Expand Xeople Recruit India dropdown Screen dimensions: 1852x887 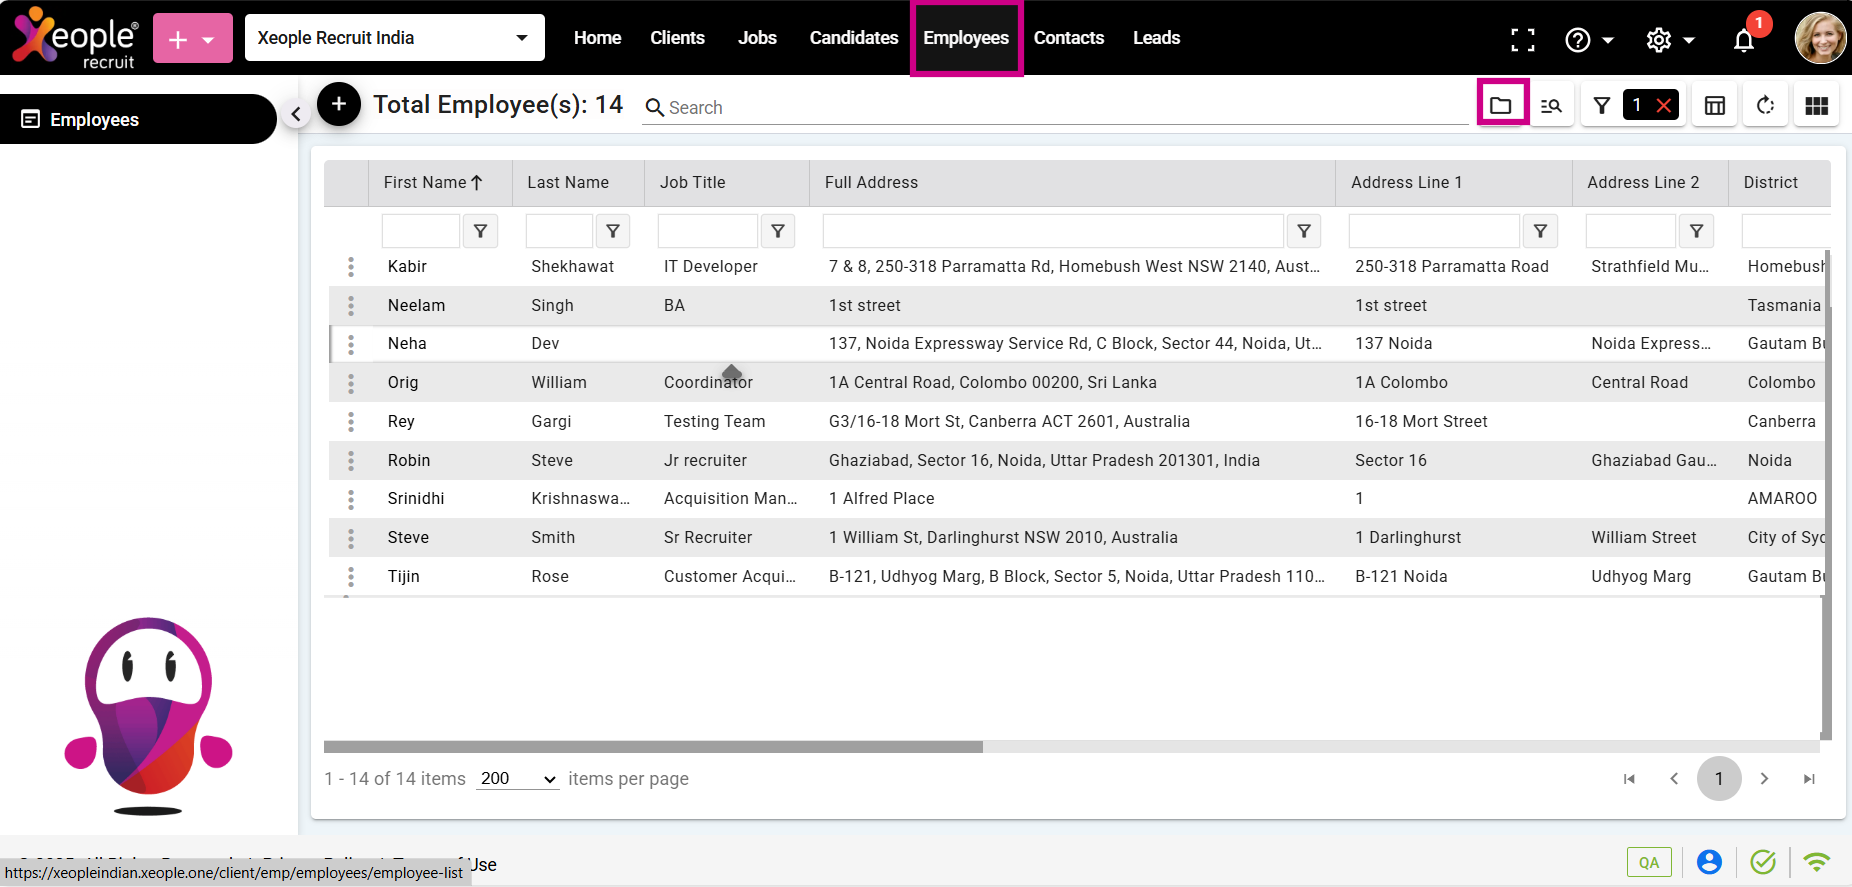pos(395,38)
